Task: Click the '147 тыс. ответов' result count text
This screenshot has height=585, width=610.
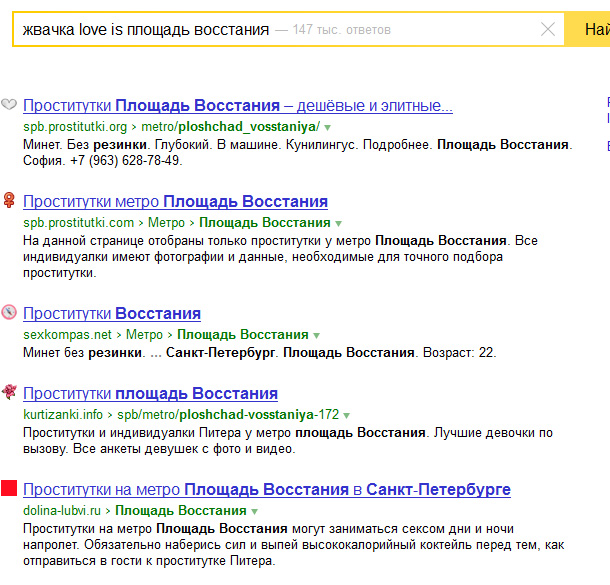Action: [342, 30]
